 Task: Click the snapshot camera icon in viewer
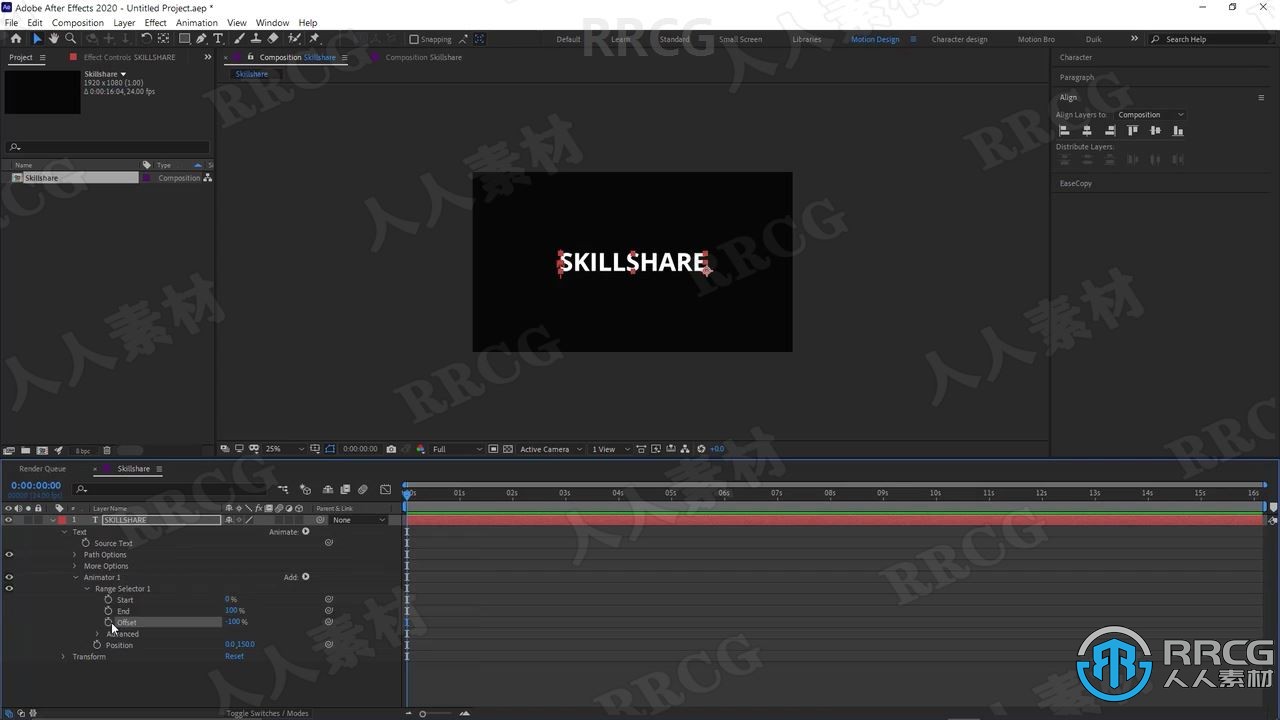(x=391, y=449)
